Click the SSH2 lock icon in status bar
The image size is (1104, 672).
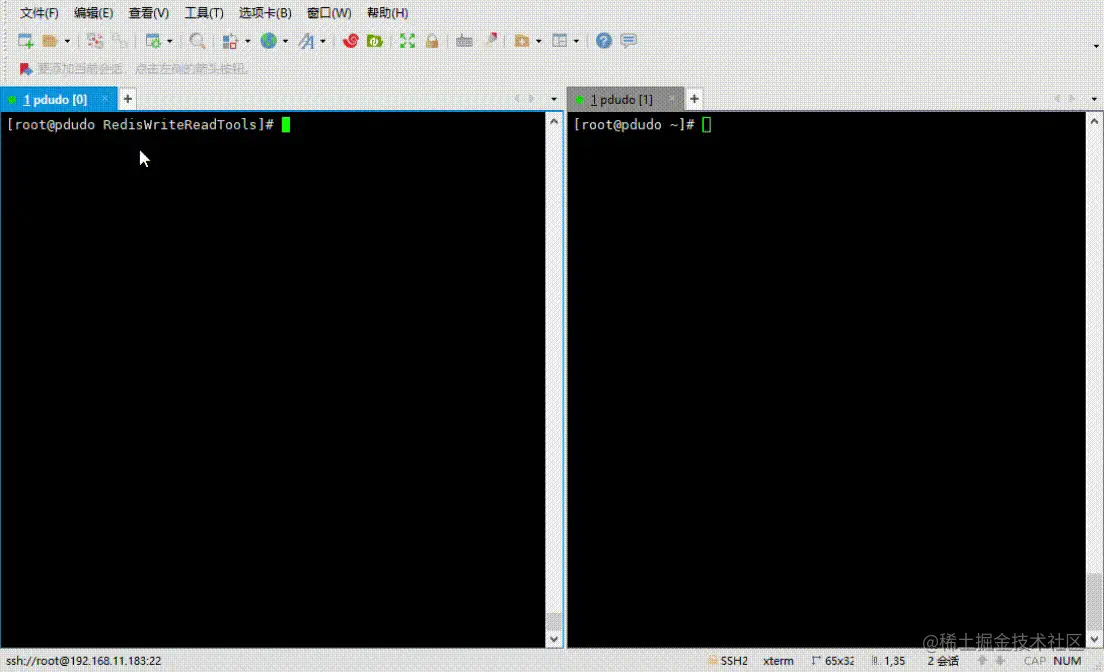(x=713, y=661)
